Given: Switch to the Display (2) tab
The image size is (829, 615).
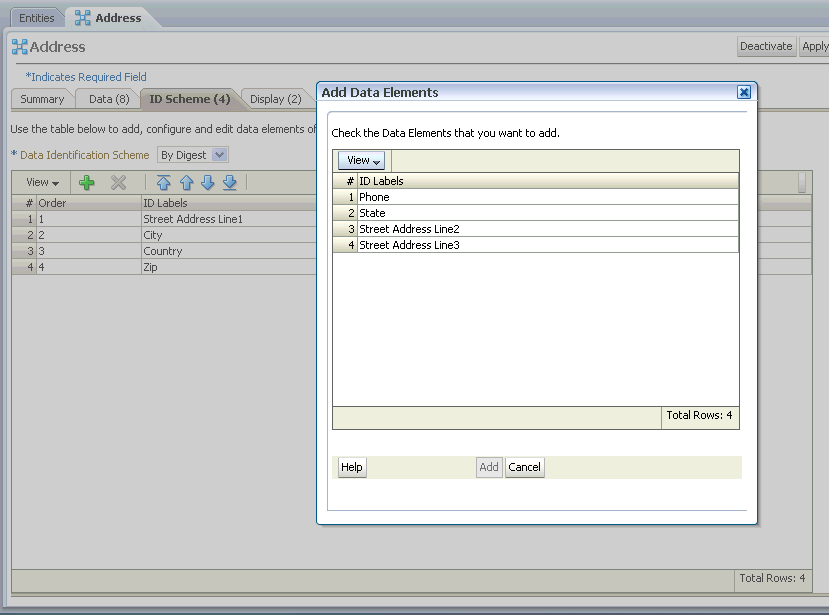Looking at the screenshot, I should tap(276, 99).
